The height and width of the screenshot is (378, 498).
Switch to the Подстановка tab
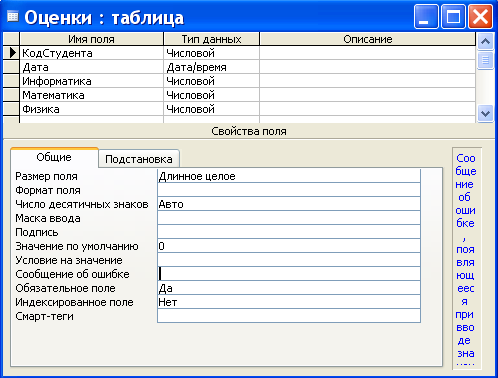coord(139,159)
